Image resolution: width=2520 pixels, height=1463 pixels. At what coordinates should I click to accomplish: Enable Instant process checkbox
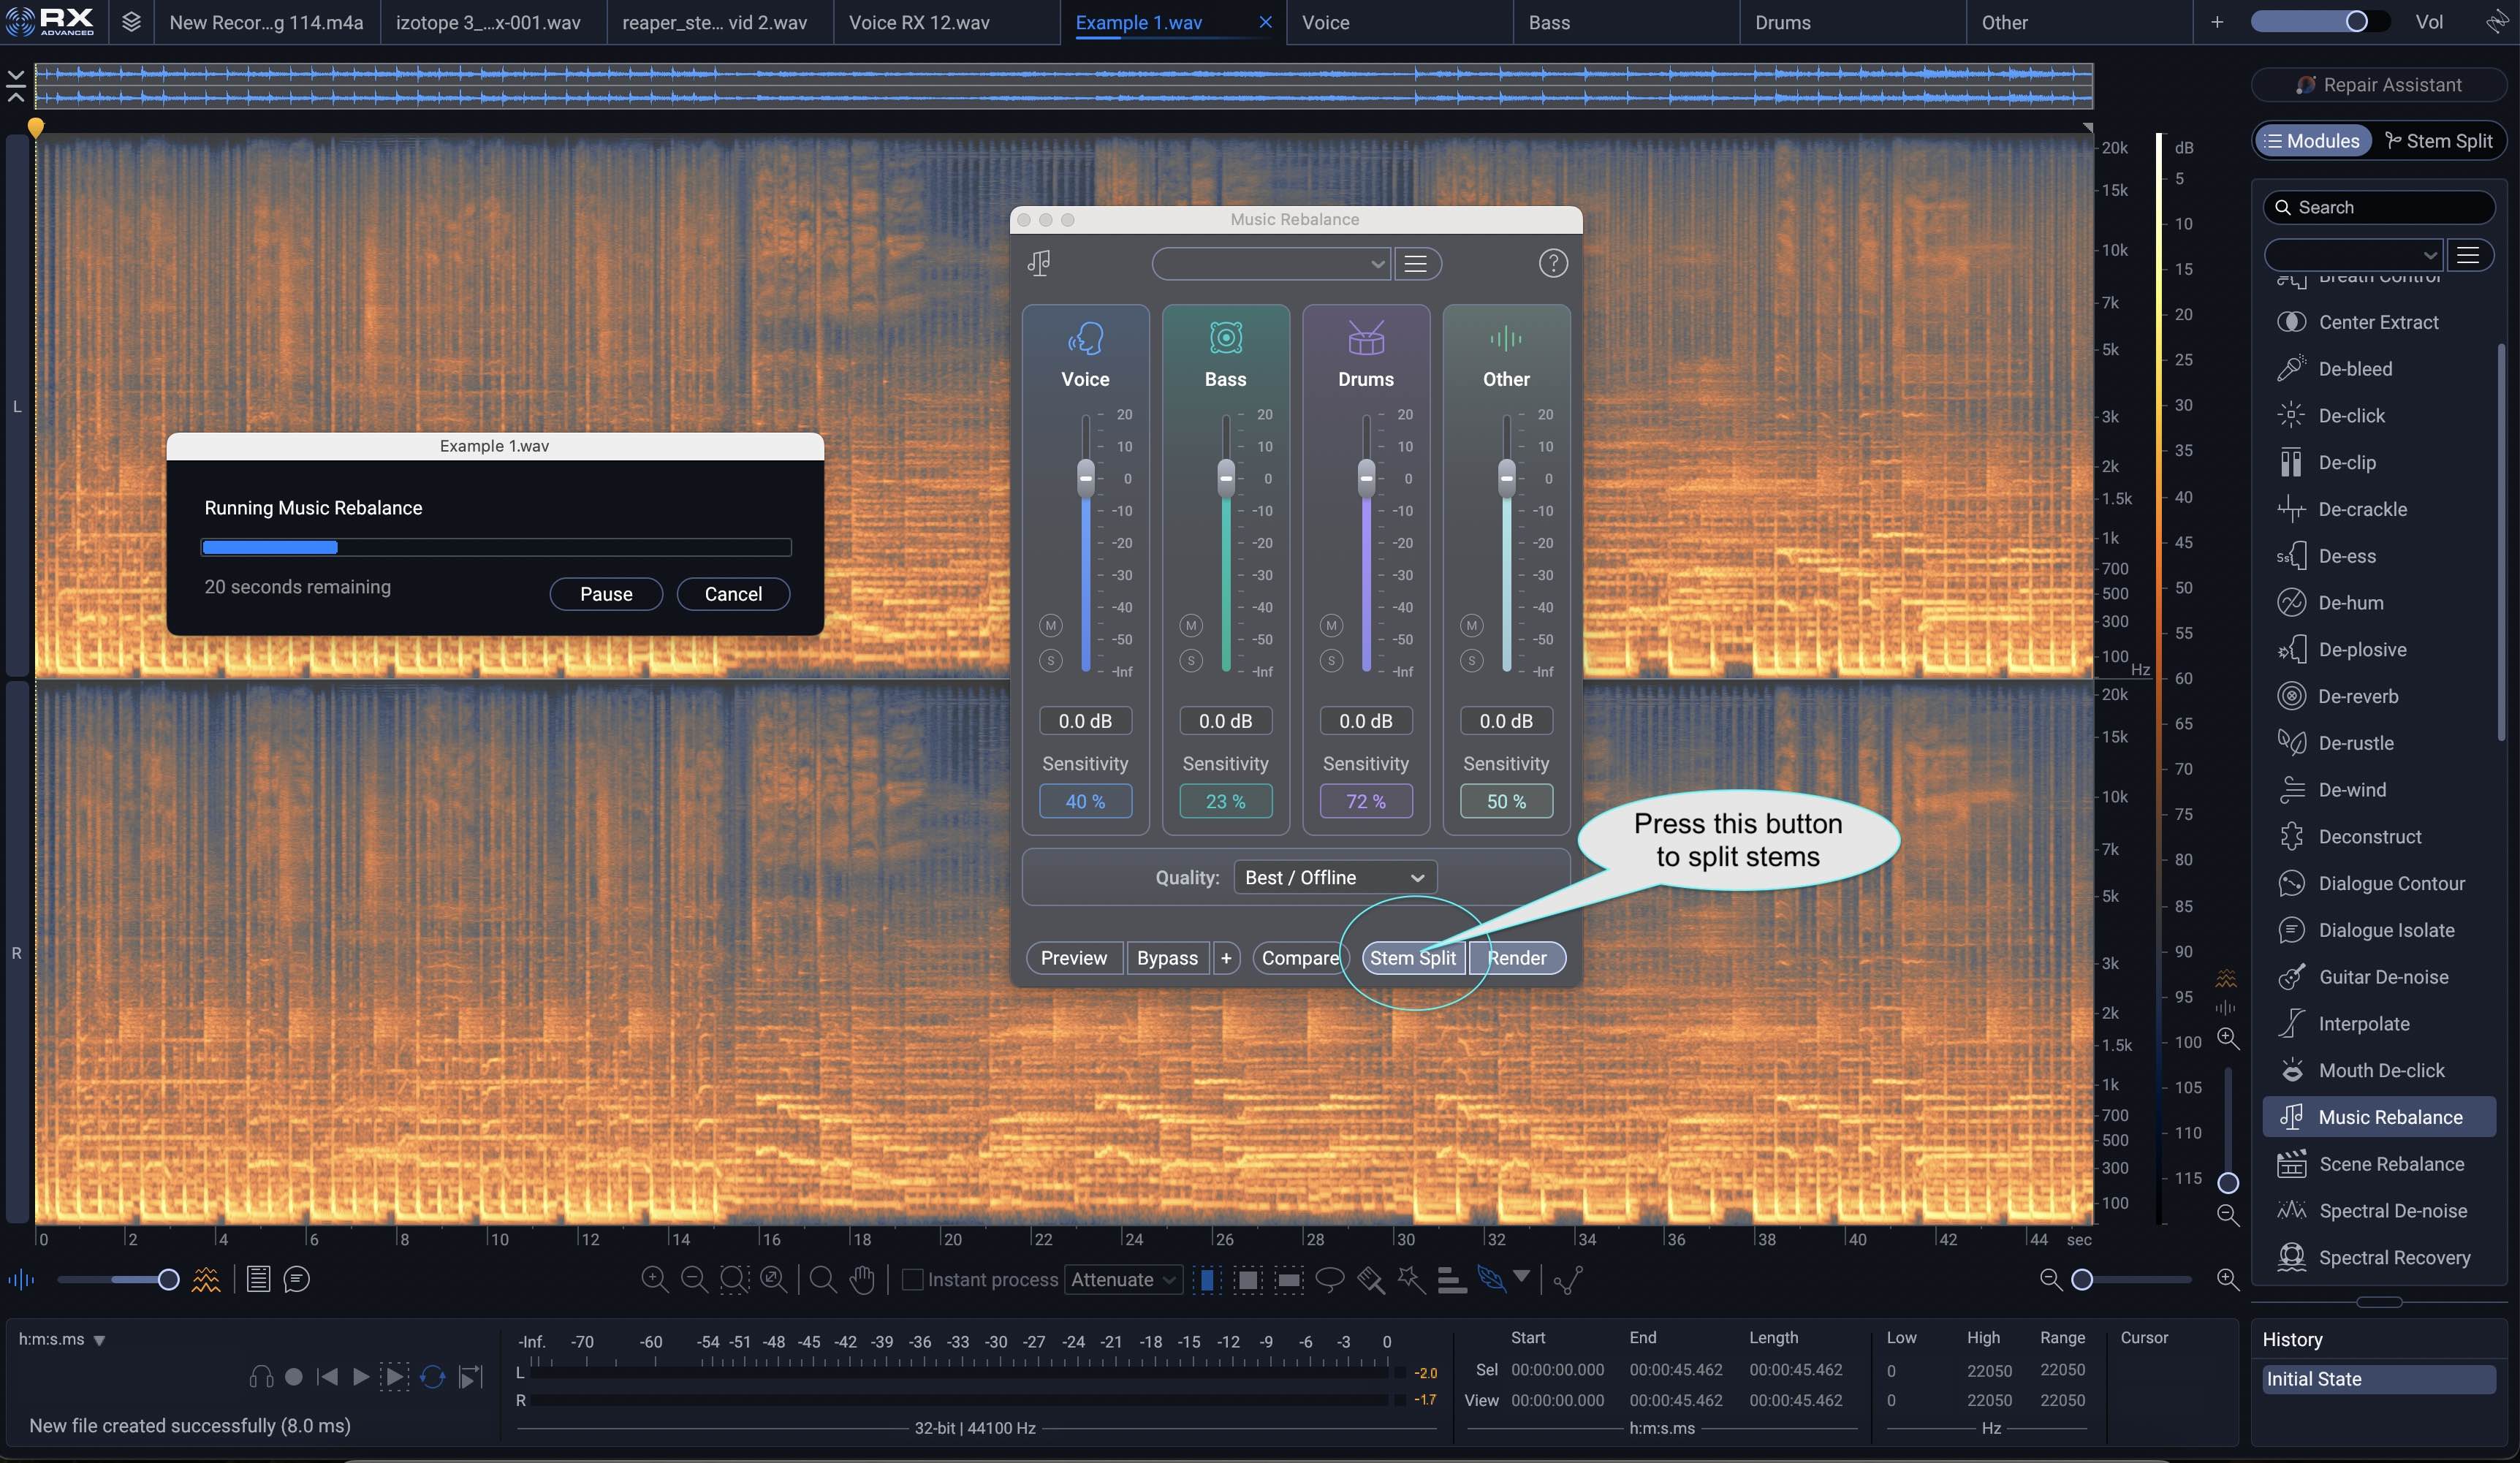click(913, 1280)
